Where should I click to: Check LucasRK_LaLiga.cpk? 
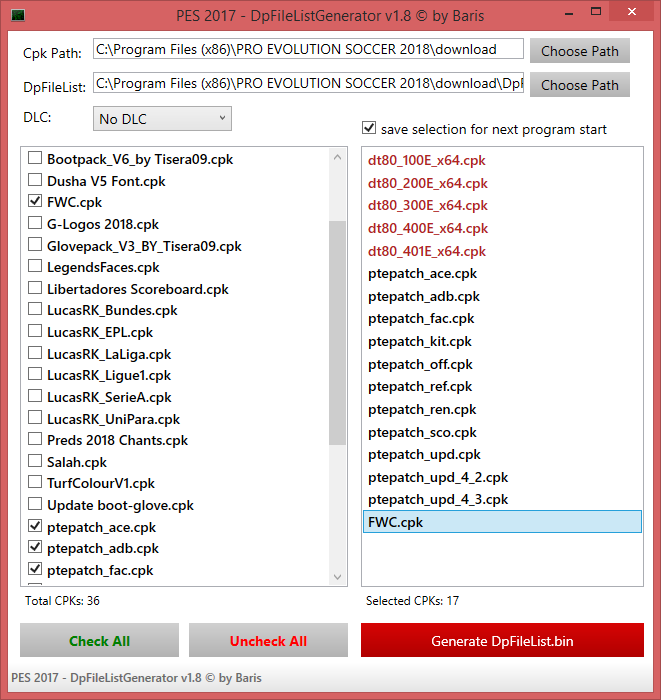pyautogui.click(x=35, y=353)
